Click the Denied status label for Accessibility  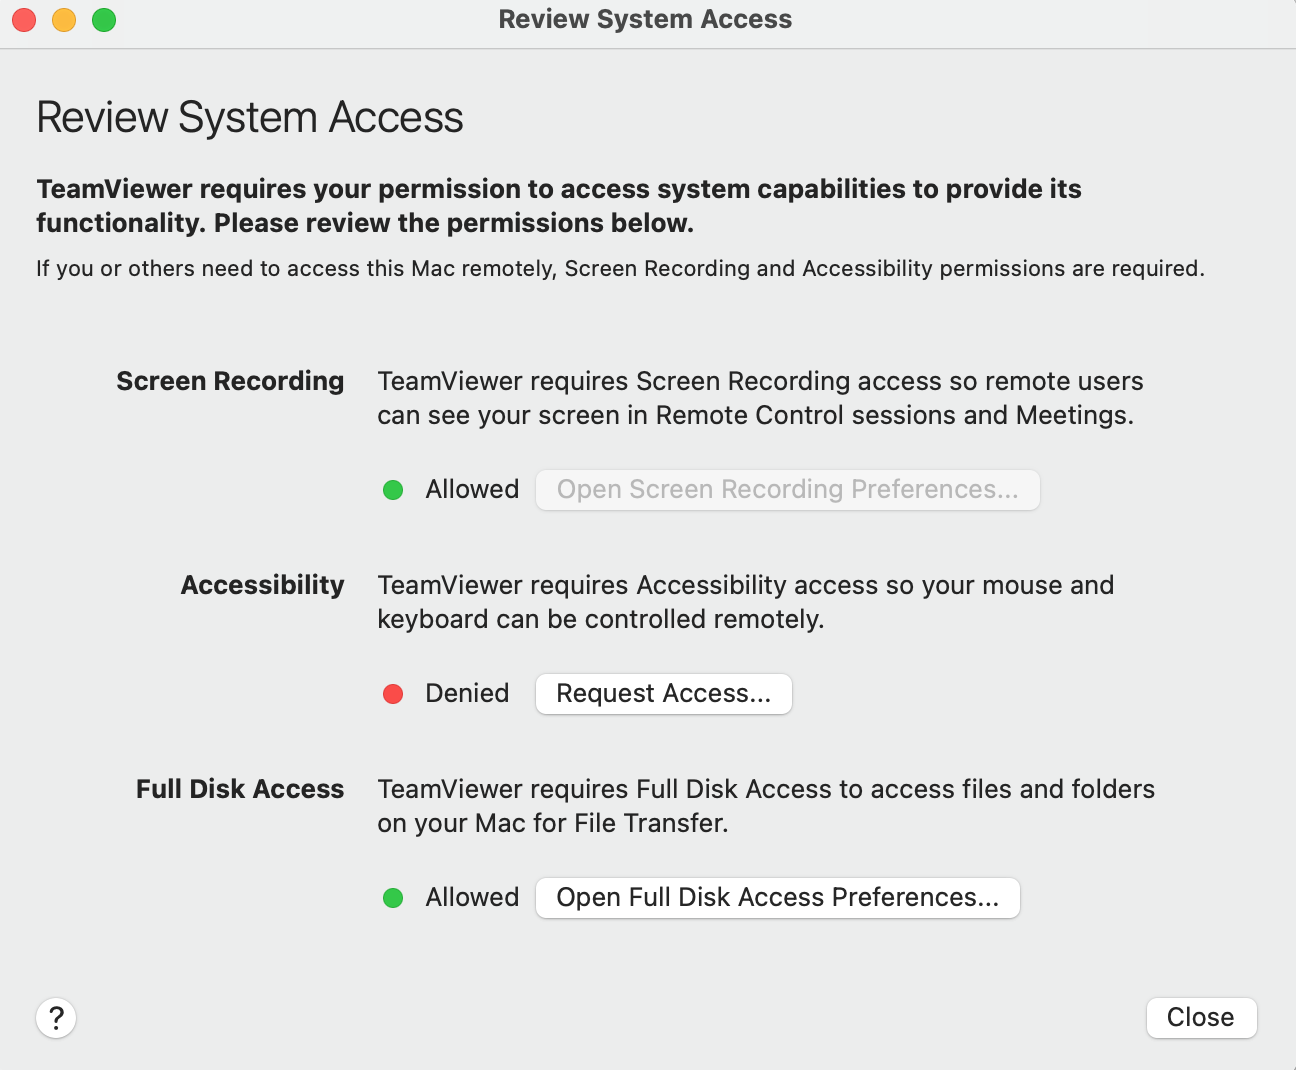click(467, 693)
